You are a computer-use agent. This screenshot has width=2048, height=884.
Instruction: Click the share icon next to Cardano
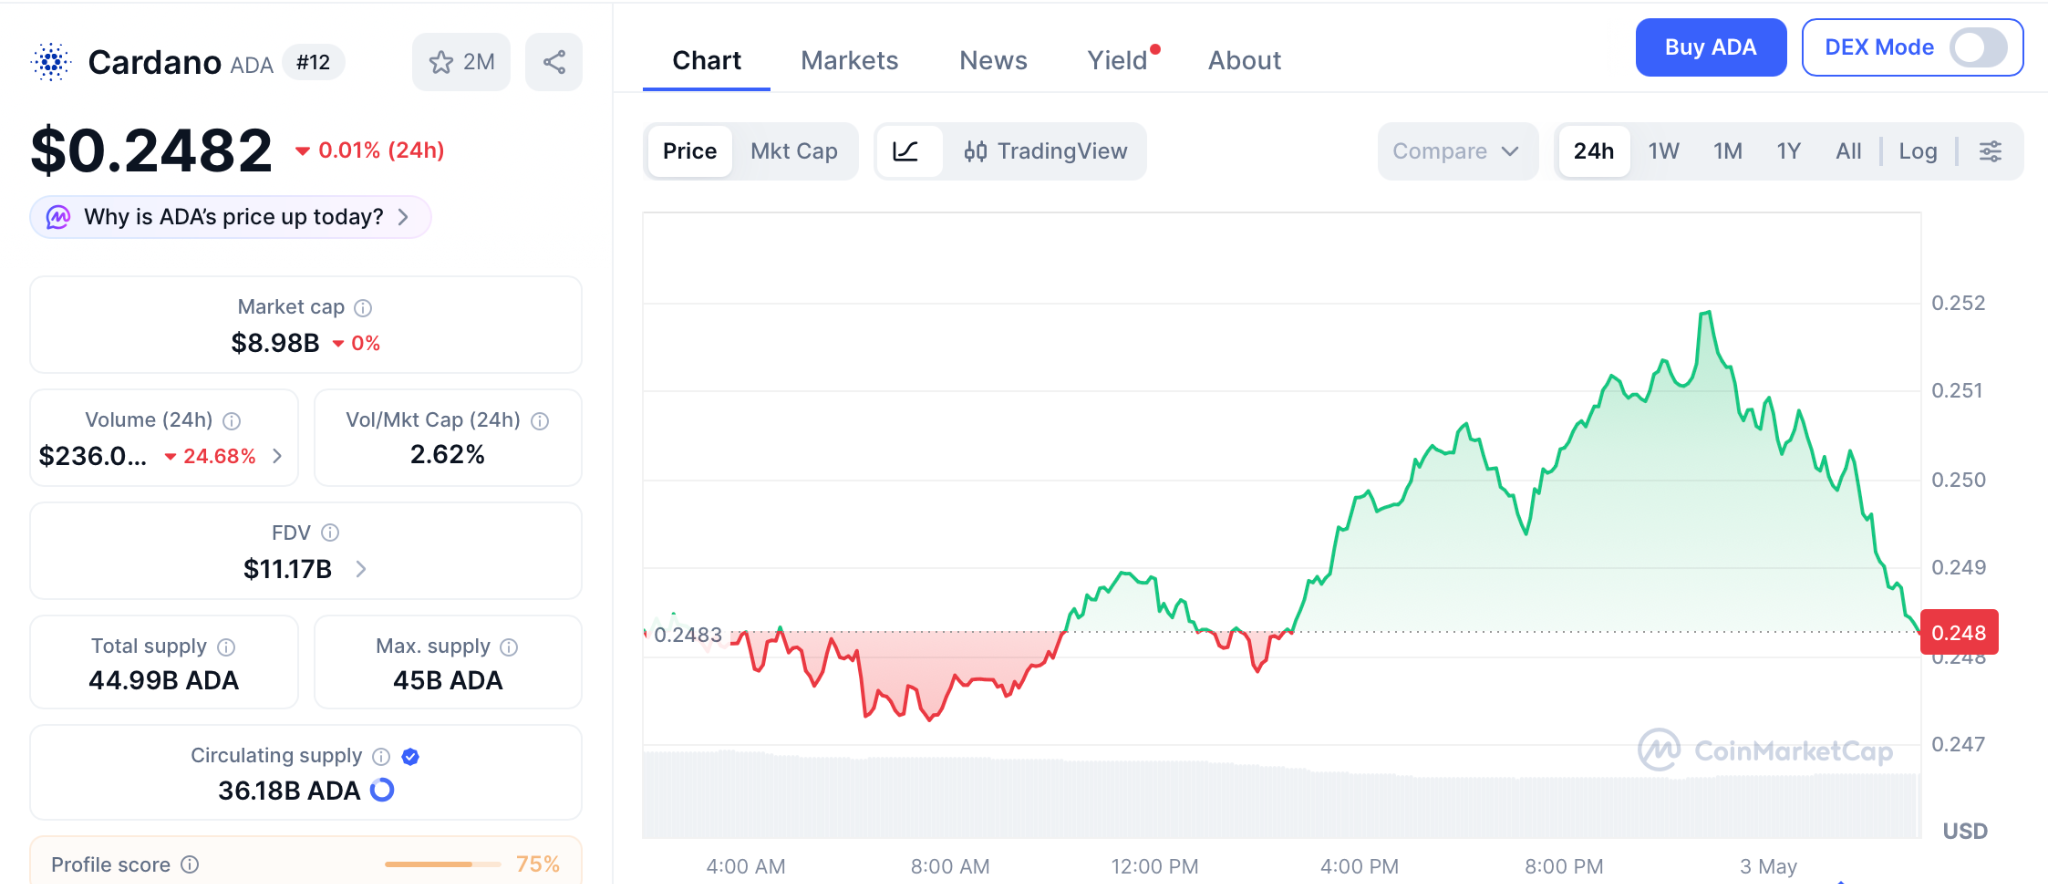coord(554,62)
